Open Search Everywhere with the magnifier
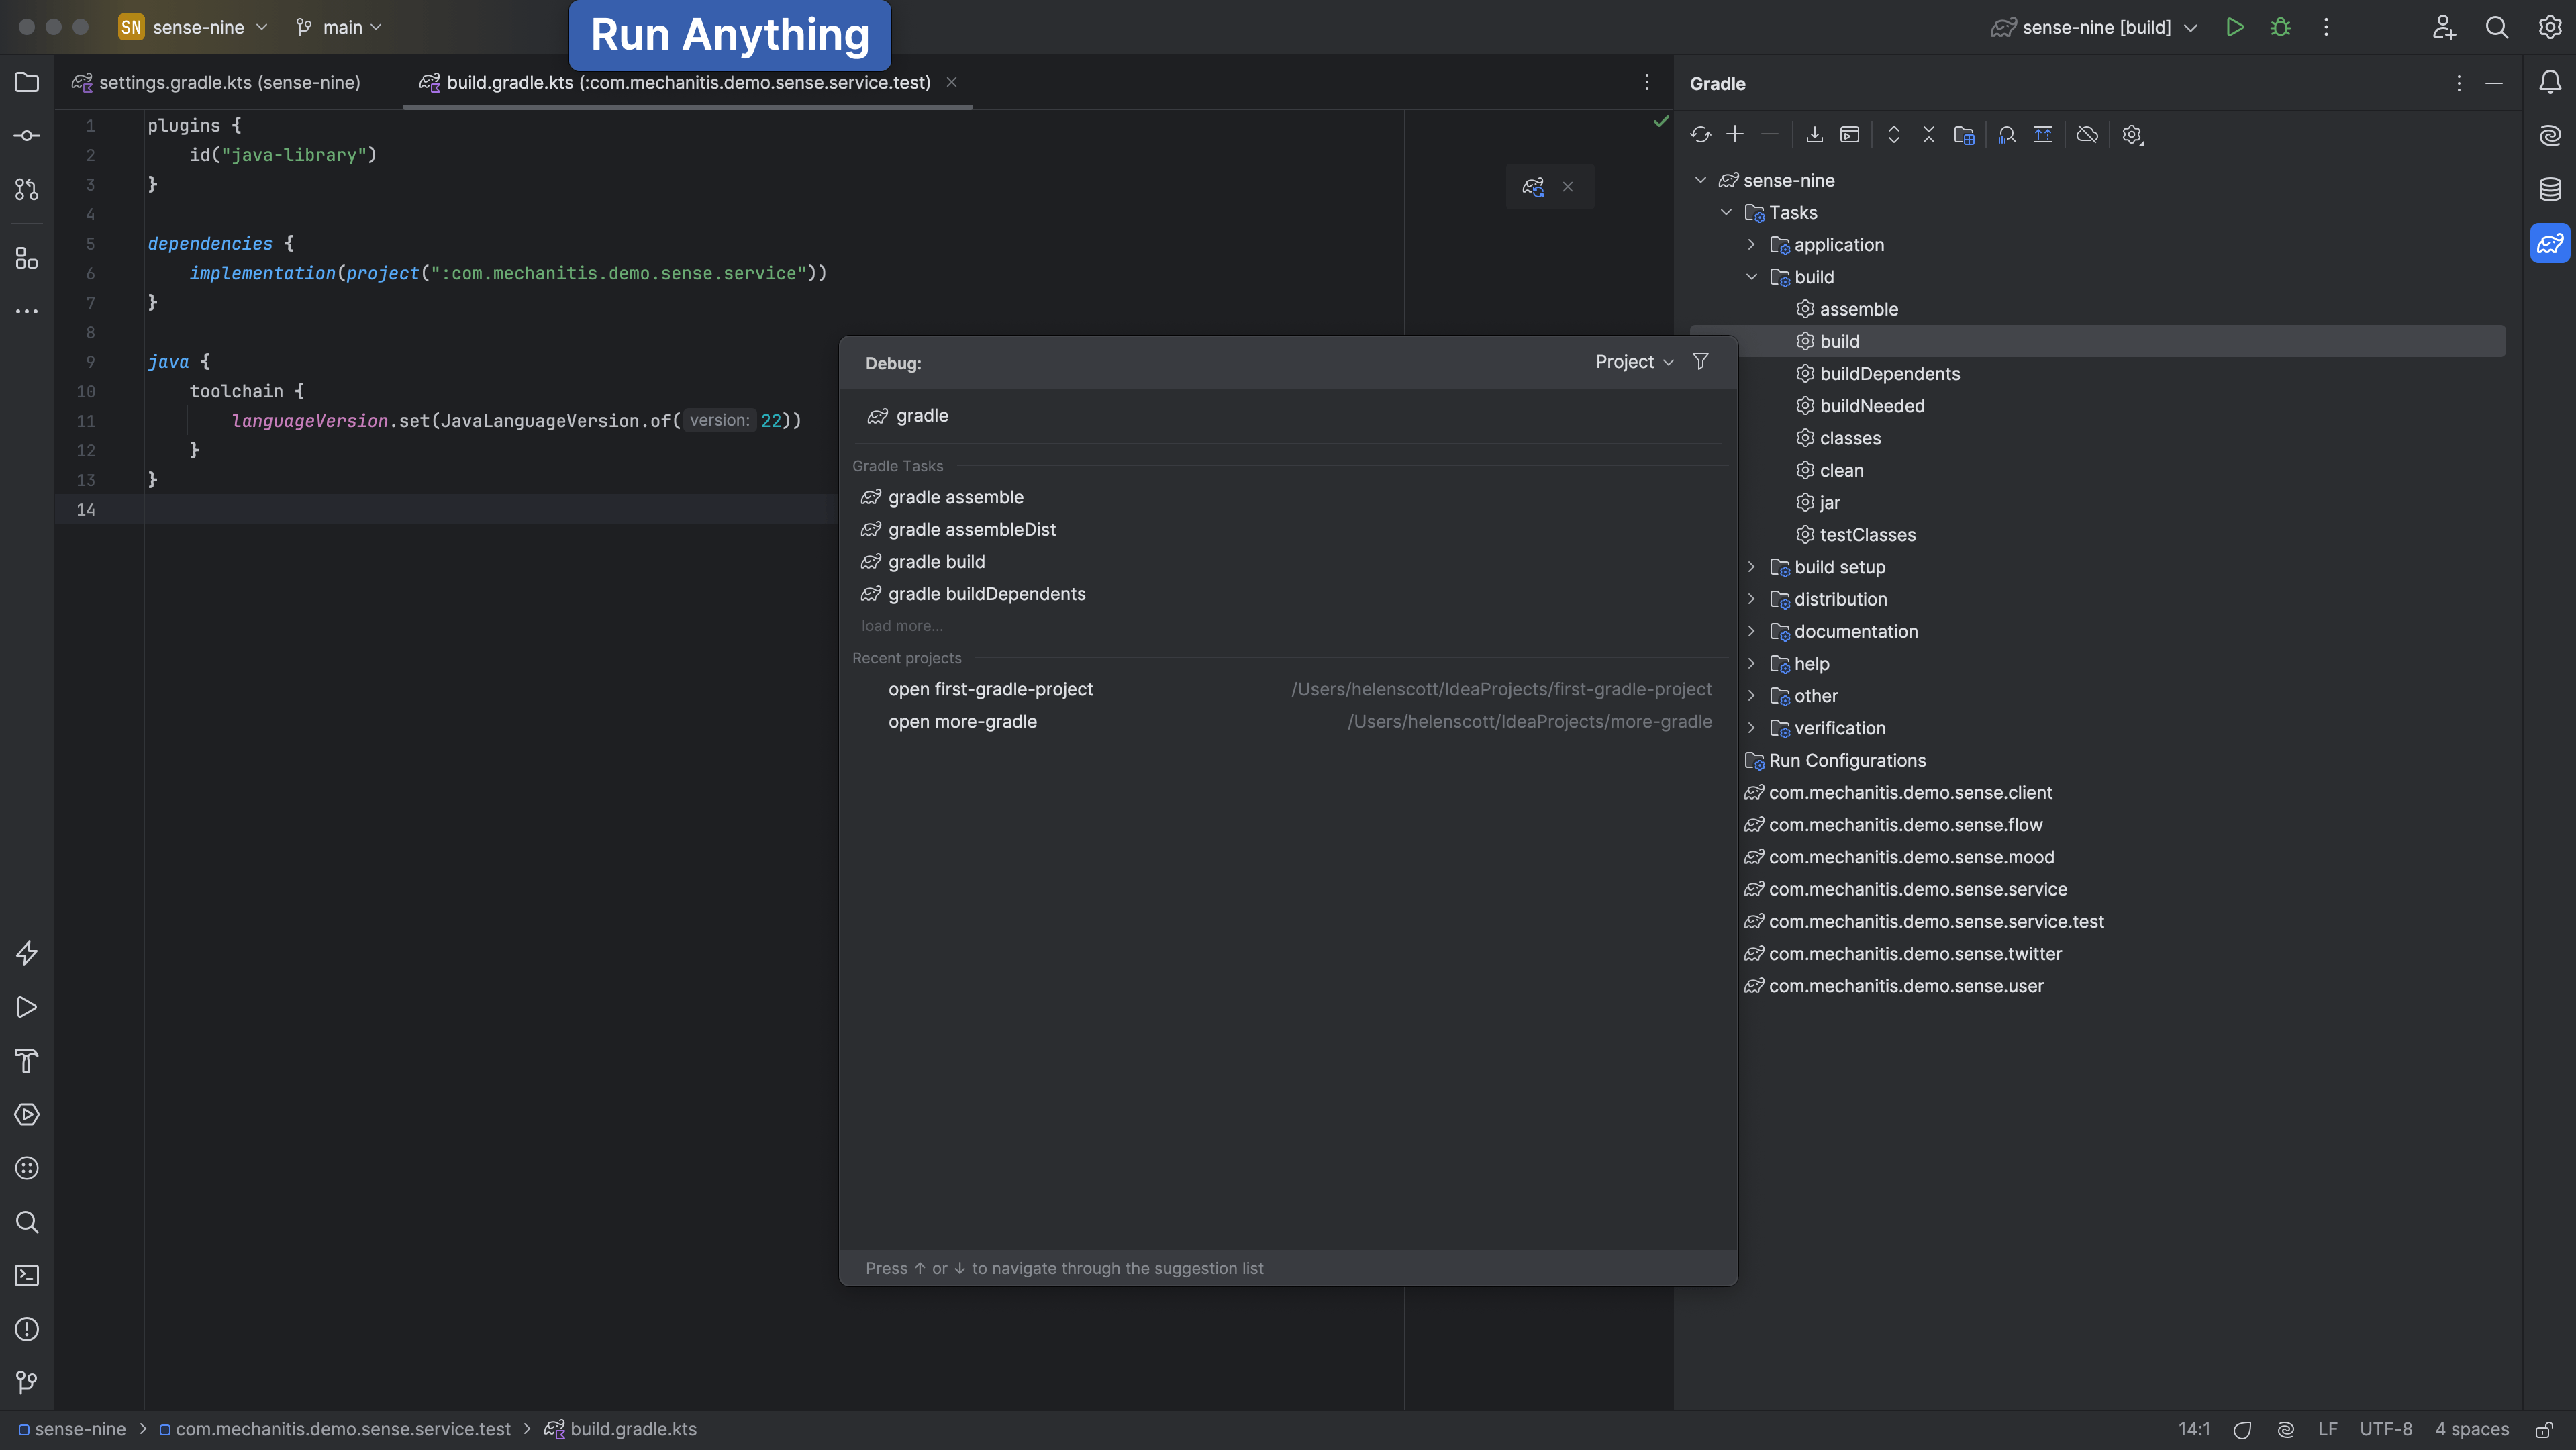Image resolution: width=2576 pixels, height=1450 pixels. 2496,27
